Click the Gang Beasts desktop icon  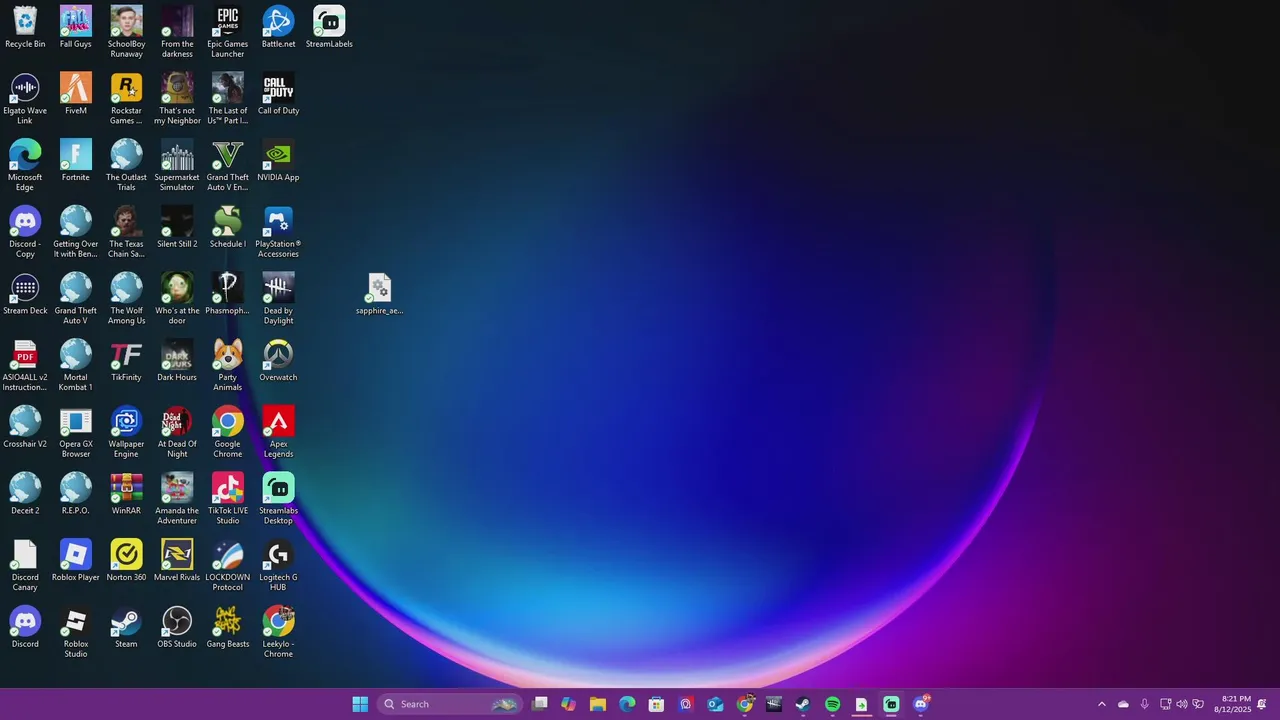tap(228, 627)
